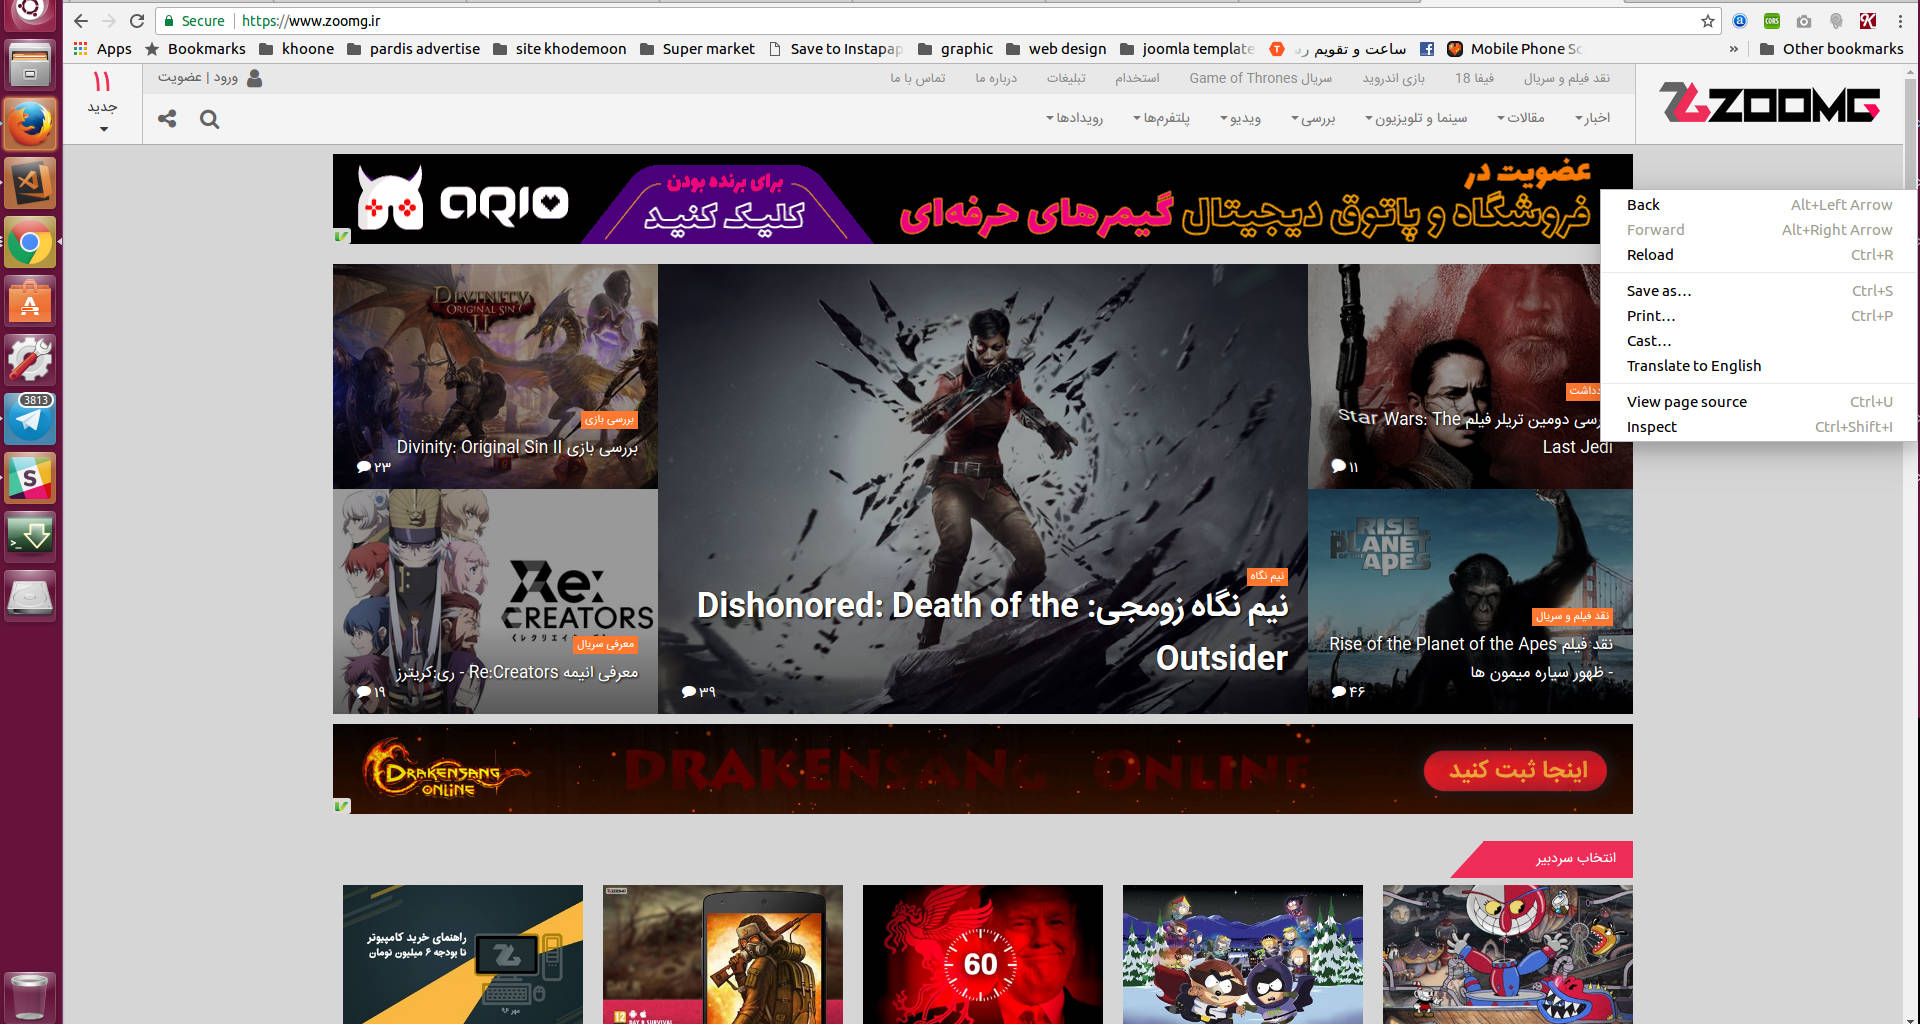Select Print… from the context menu
The width and height of the screenshot is (1920, 1026).
point(1759,316)
